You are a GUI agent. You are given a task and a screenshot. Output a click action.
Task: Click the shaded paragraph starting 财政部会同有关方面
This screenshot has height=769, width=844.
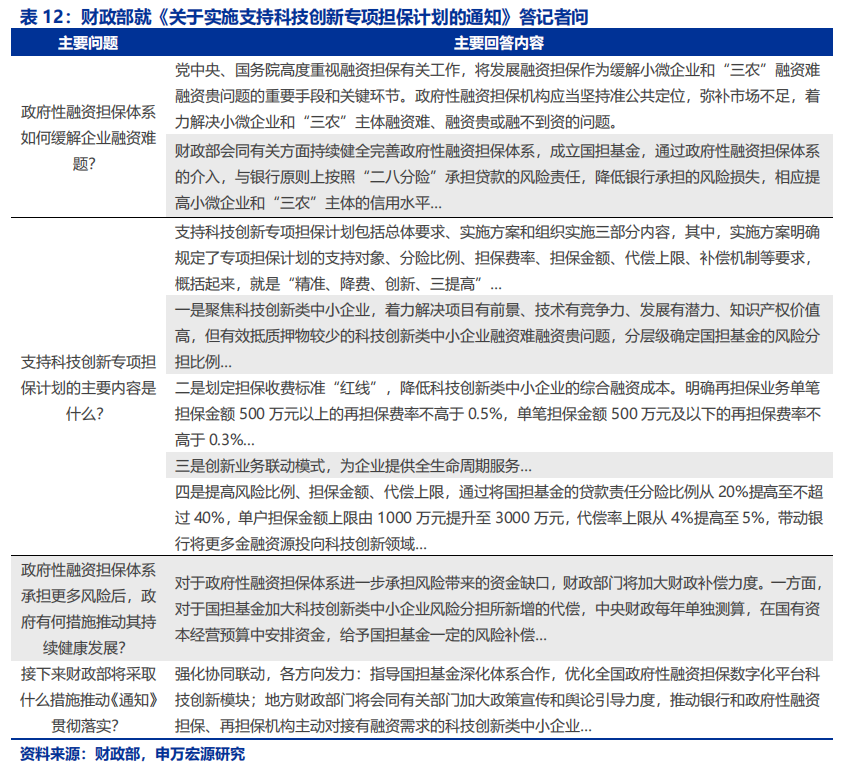coord(497,177)
